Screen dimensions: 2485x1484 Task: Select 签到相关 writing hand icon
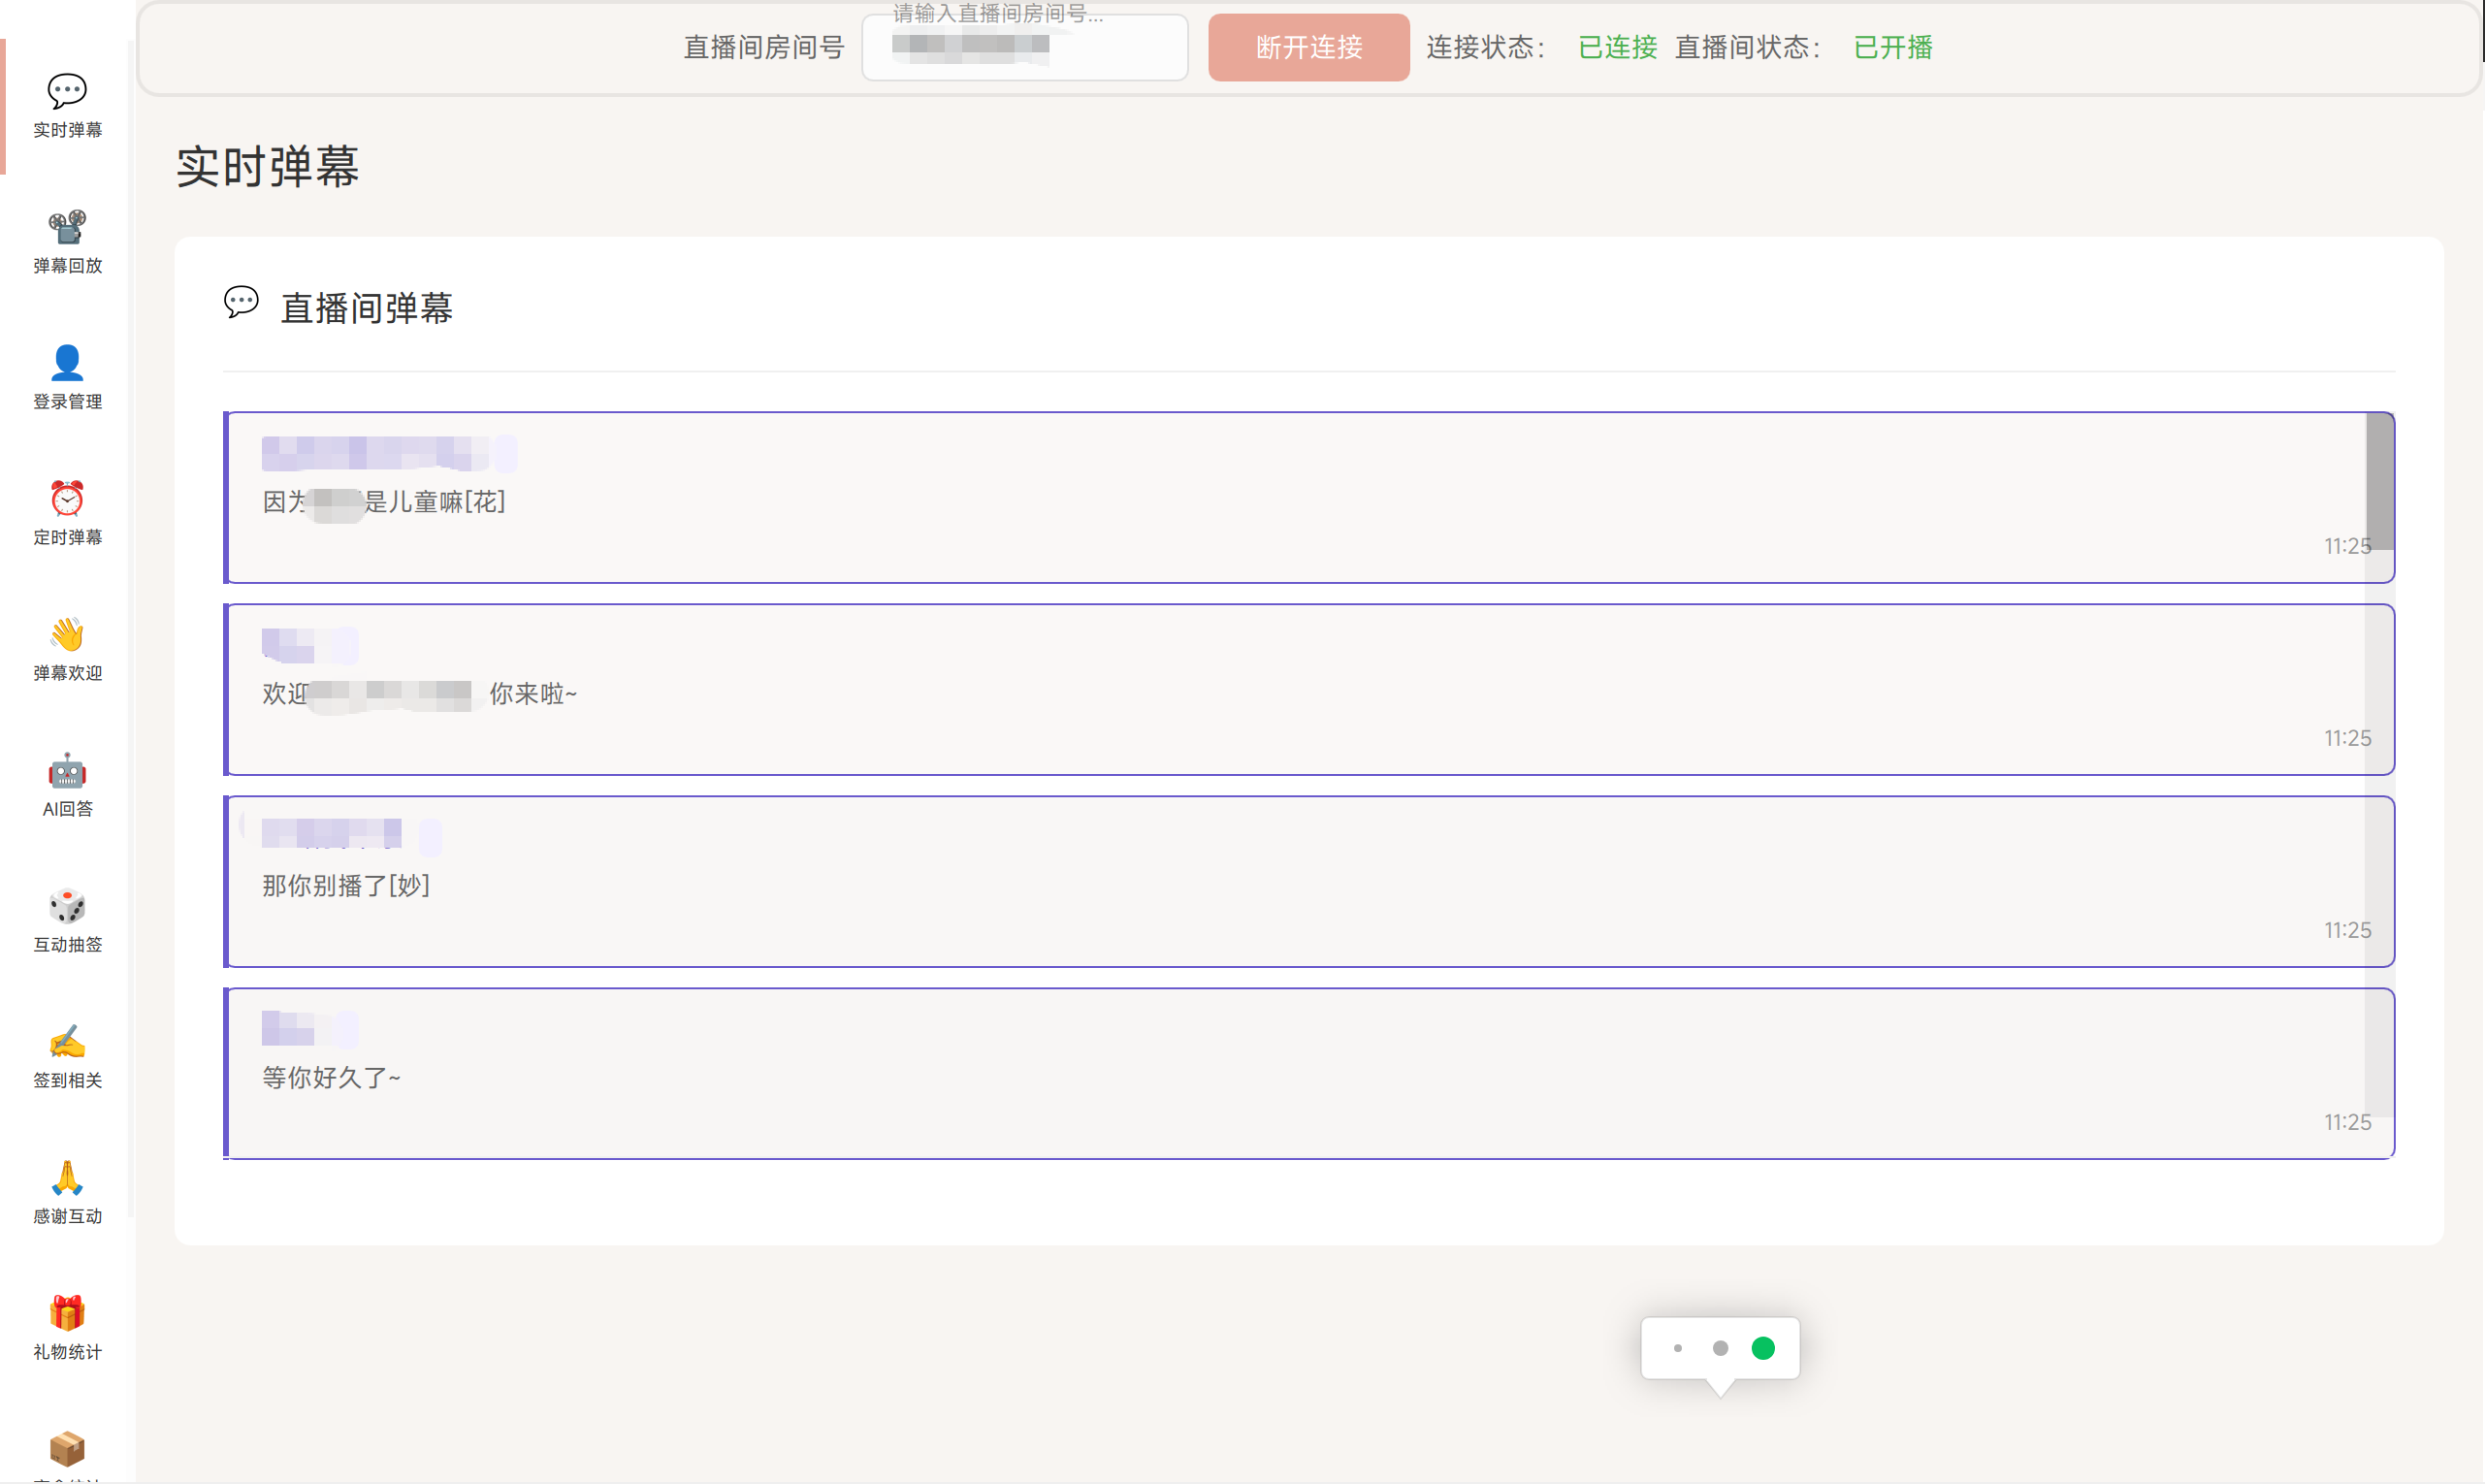tap(67, 1042)
